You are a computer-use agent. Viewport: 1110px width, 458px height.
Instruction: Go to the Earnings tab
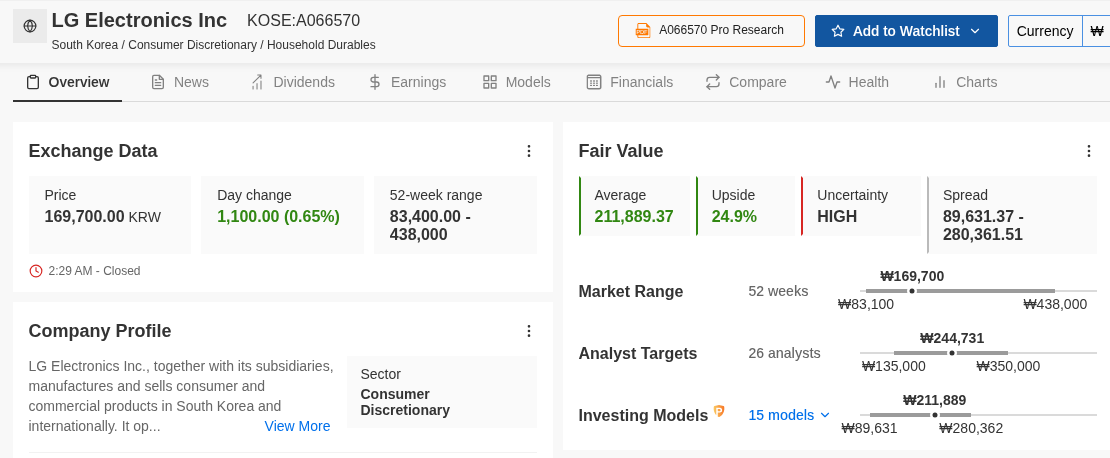click(407, 82)
